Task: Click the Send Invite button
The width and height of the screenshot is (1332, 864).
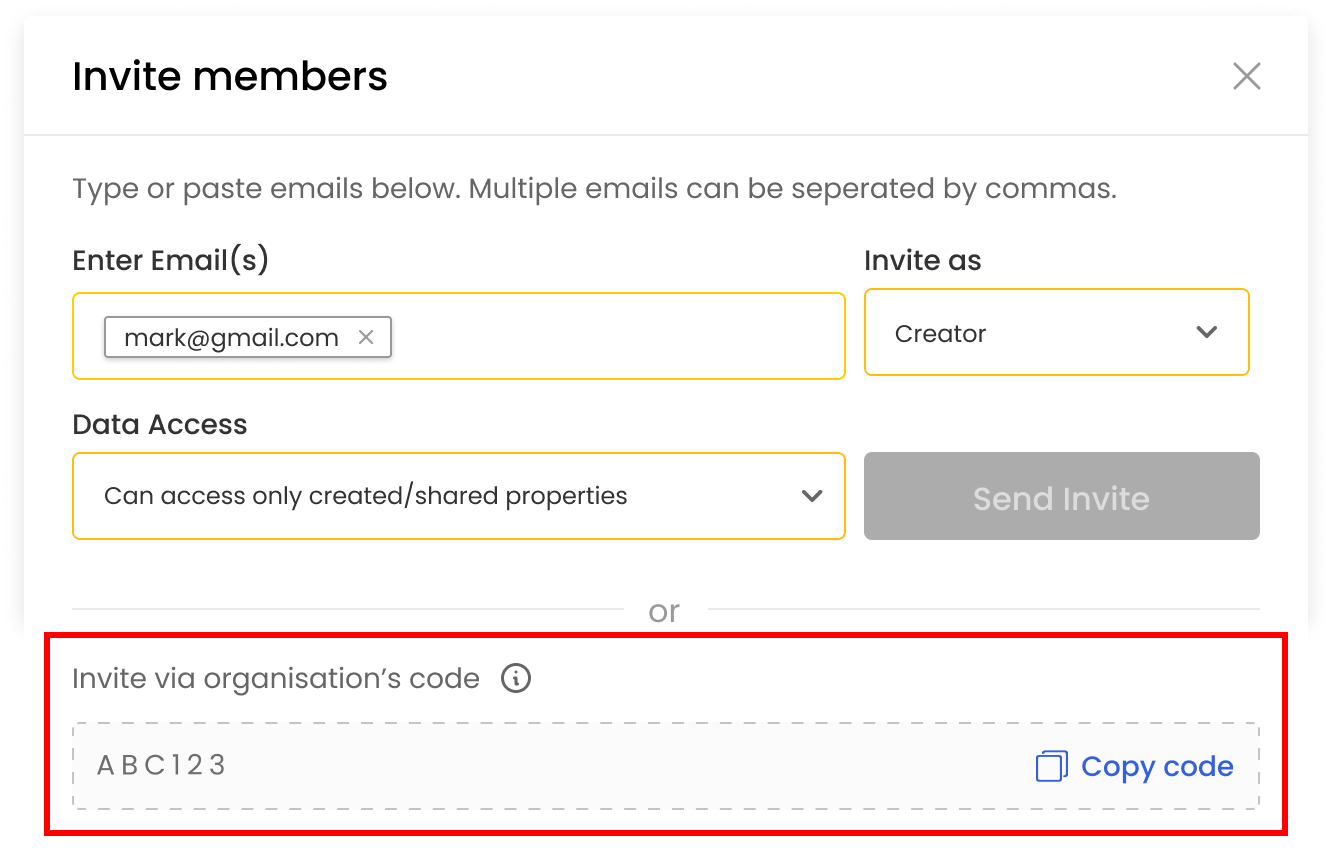Action: pyautogui.click(x=1061, y=497)
